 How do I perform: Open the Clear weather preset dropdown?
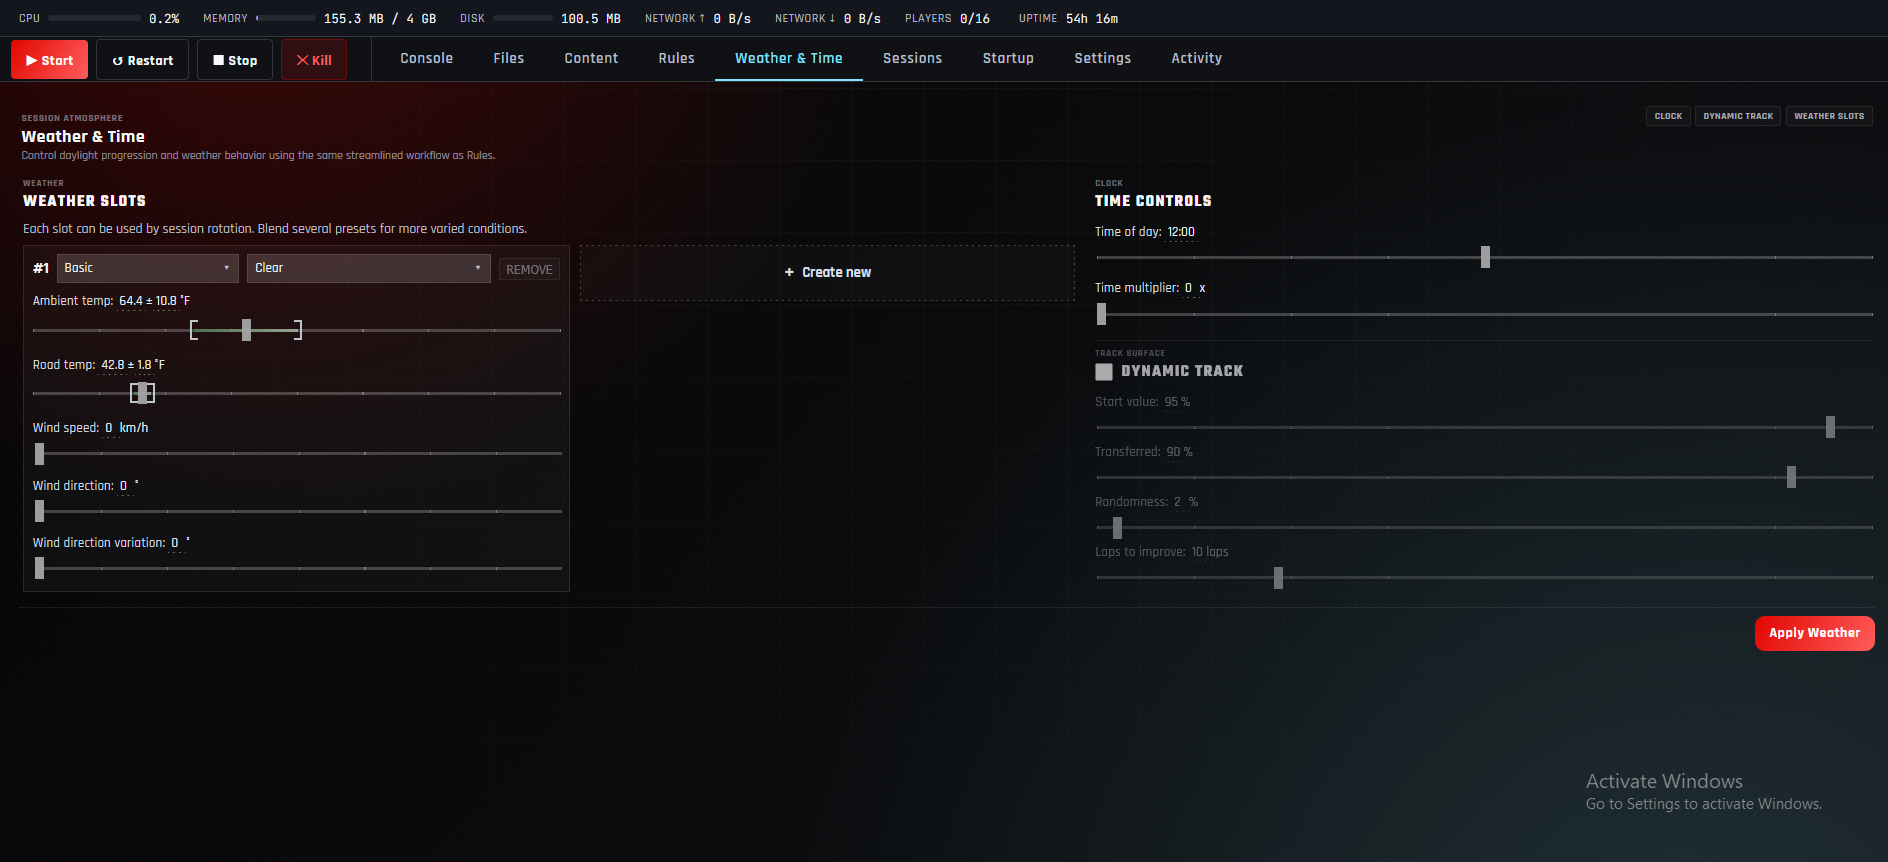pos(369,268)
